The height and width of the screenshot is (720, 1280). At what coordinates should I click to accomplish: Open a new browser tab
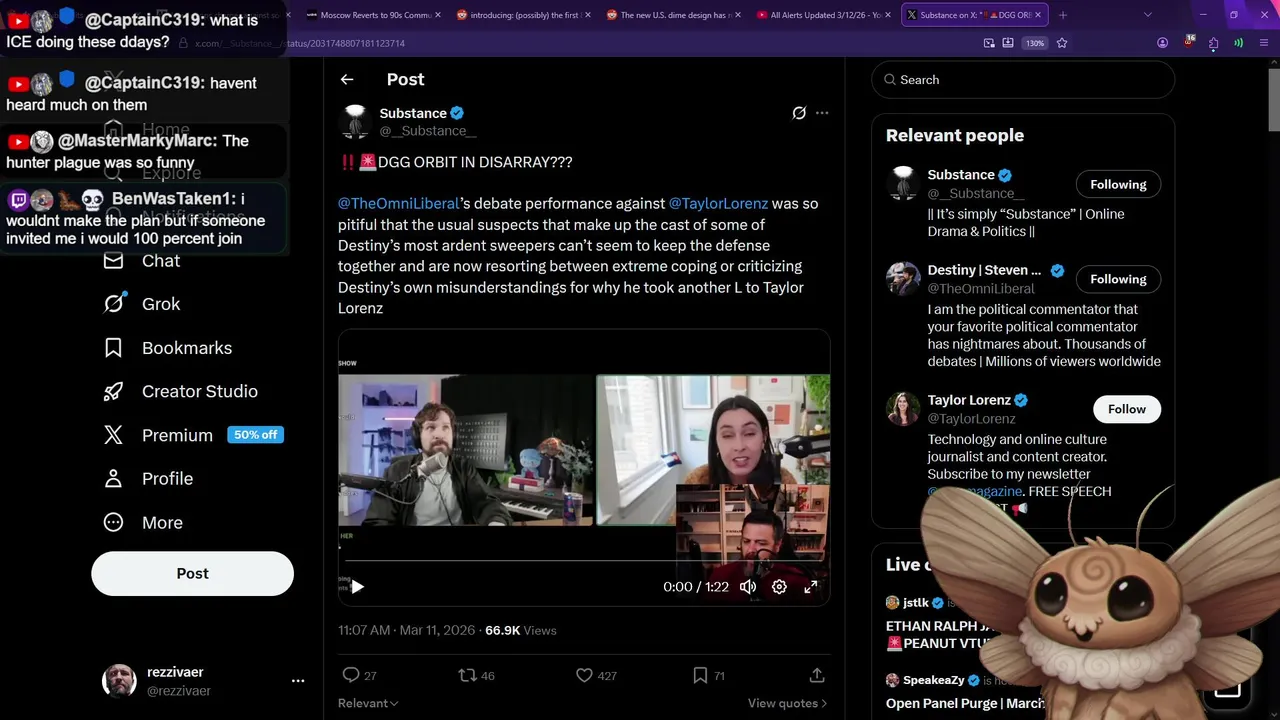click(1063, 15)
